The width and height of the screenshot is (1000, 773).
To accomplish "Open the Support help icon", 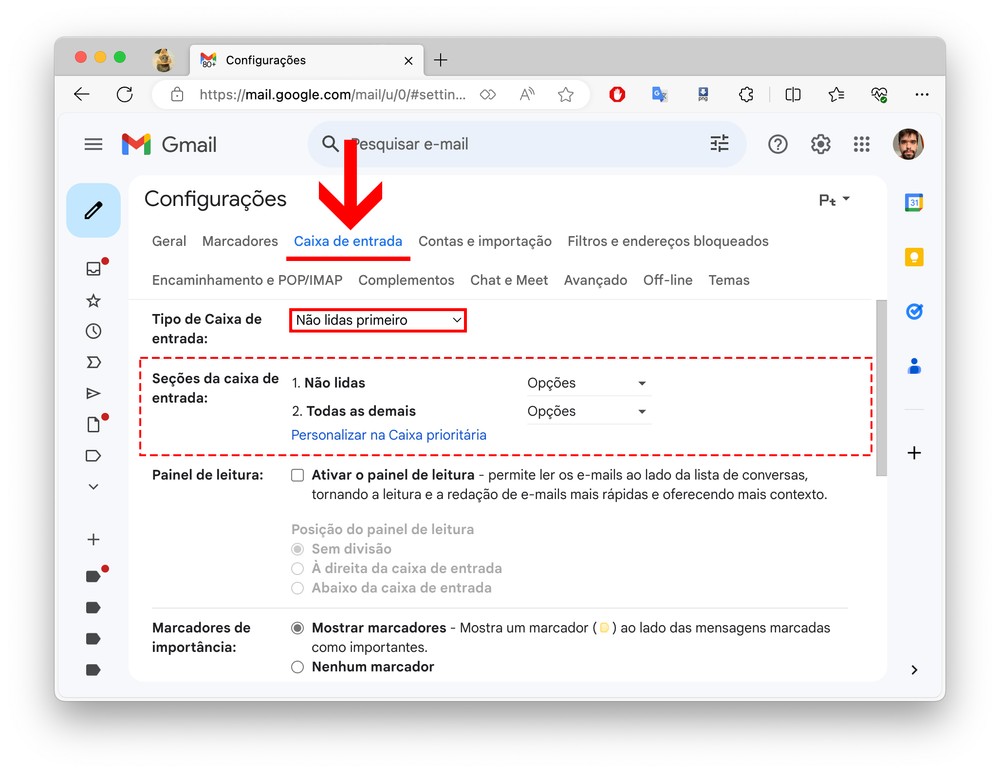I will [x=777, y=144].
